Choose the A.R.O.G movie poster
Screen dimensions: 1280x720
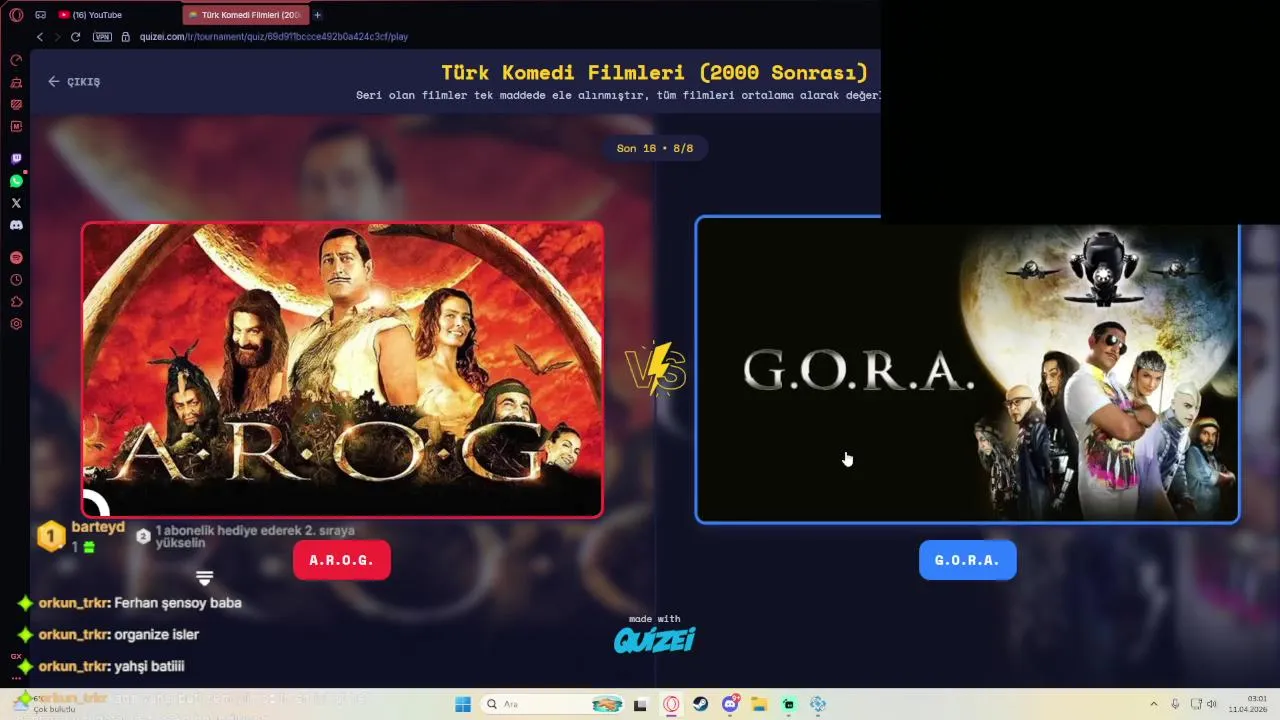pyautogui.click(x=342, y=369)
